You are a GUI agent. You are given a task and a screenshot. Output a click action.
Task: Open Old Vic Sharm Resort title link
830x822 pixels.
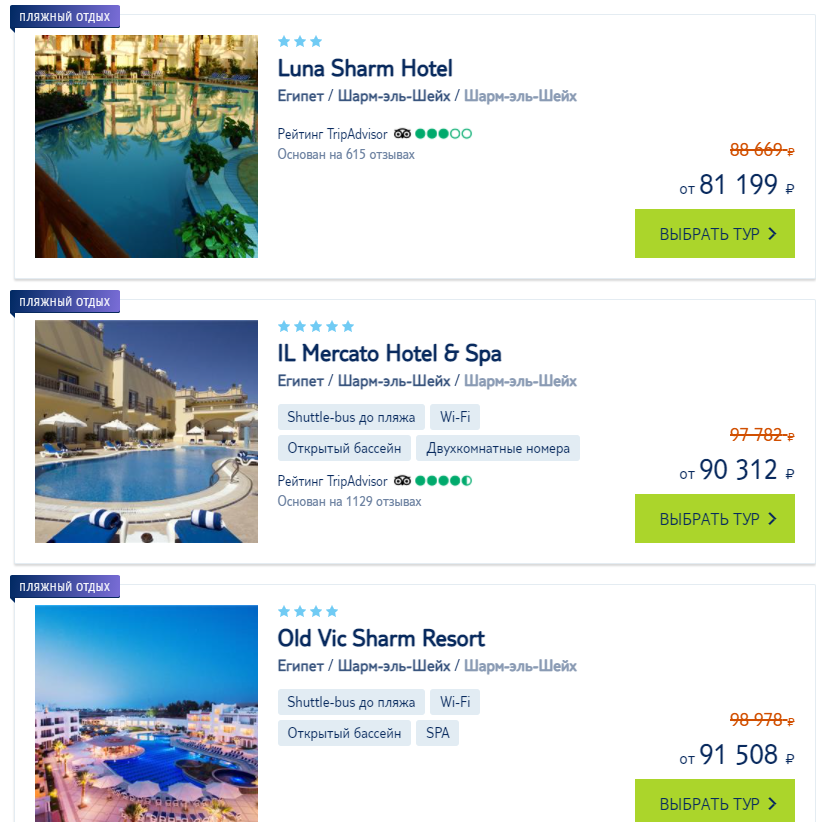381,638
